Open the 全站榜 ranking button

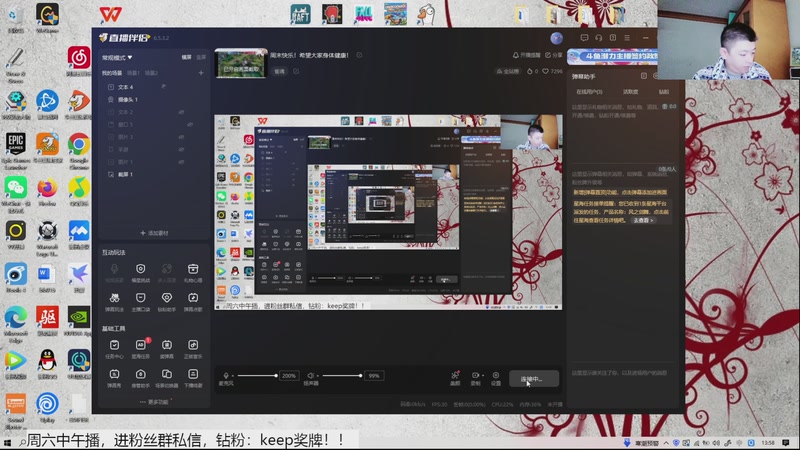click(508, 71)
